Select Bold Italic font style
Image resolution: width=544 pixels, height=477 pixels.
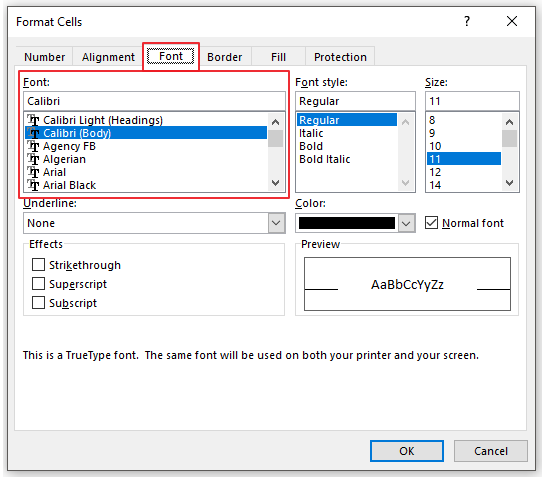347,159
